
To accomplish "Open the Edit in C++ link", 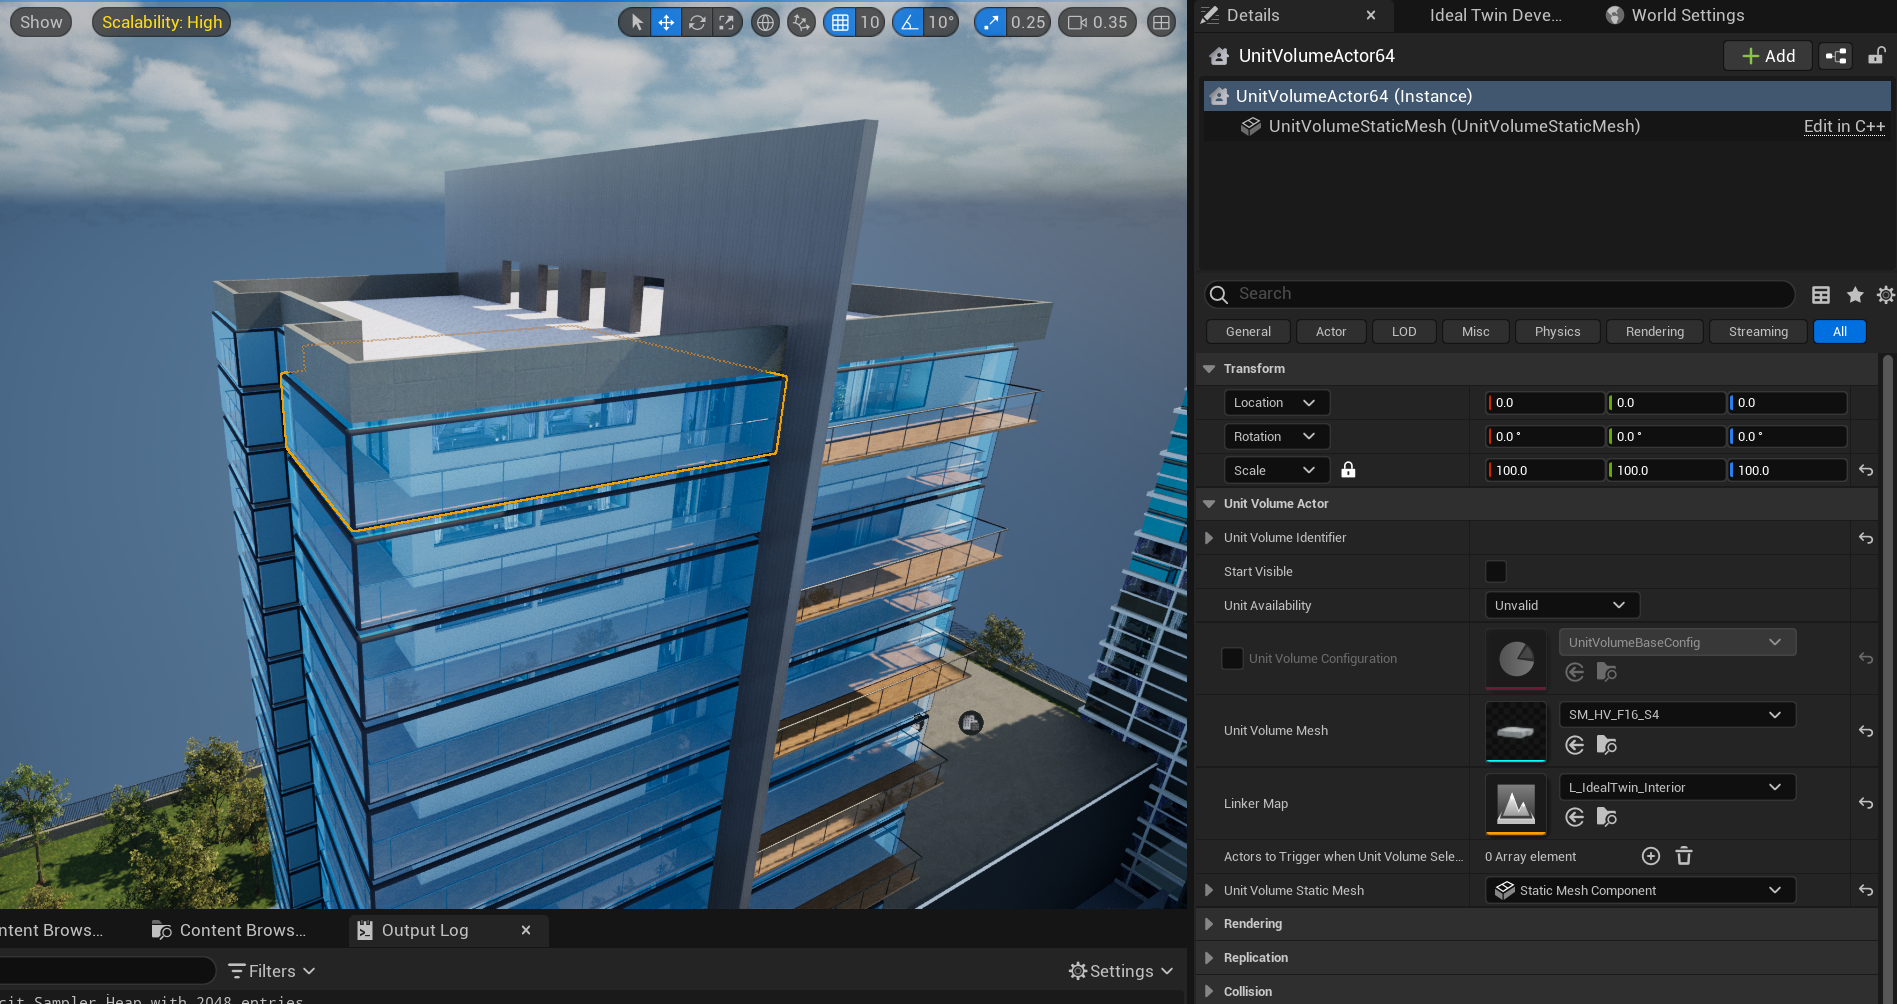I will click(1843, 126).
